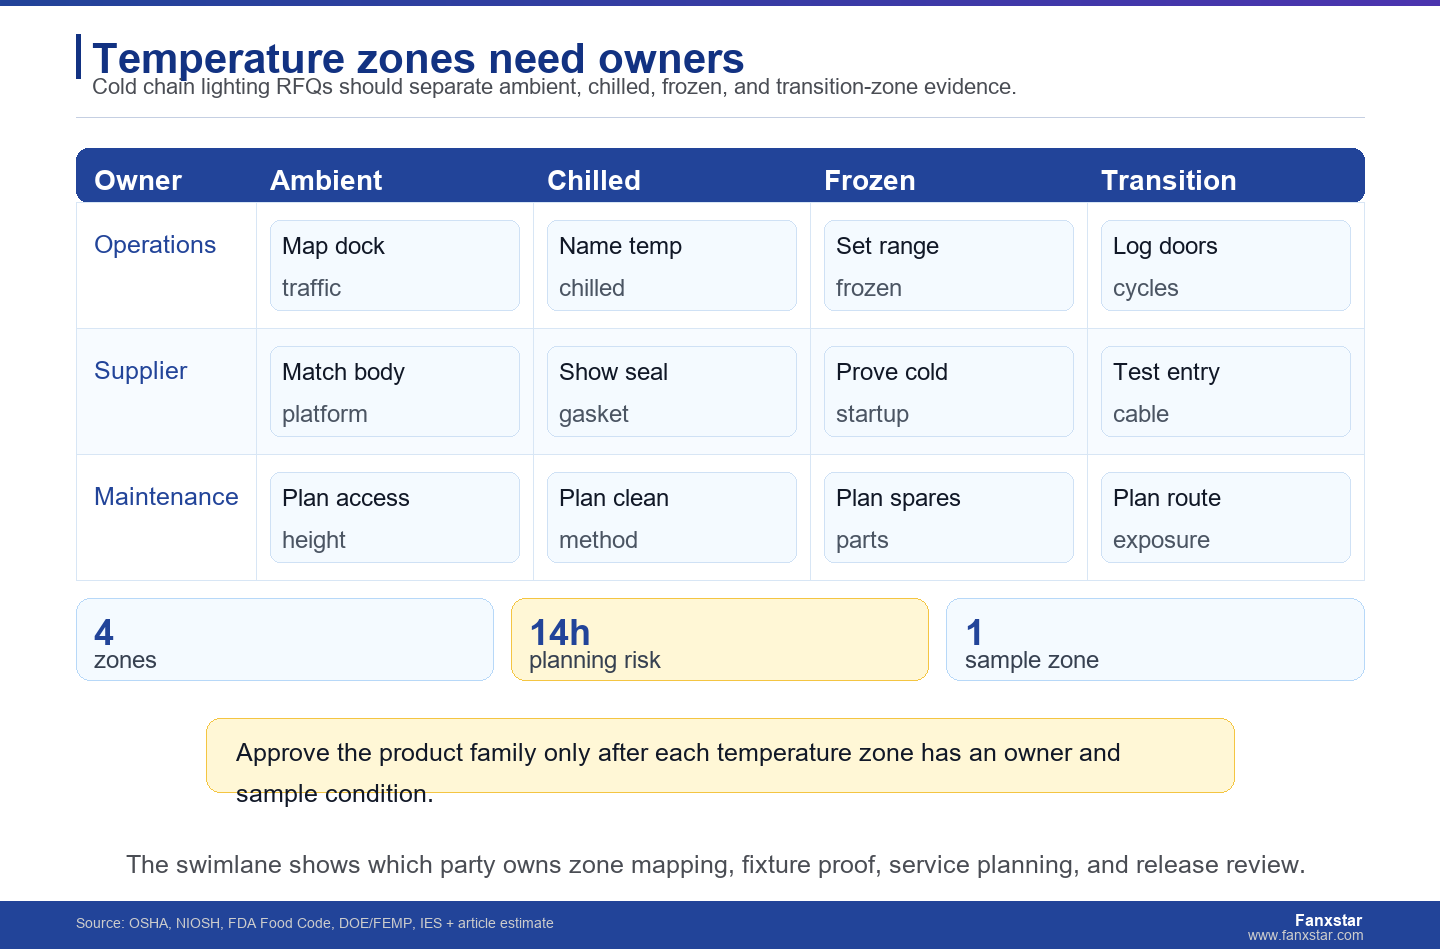Click the "Match body platform" card

[395, 392]
